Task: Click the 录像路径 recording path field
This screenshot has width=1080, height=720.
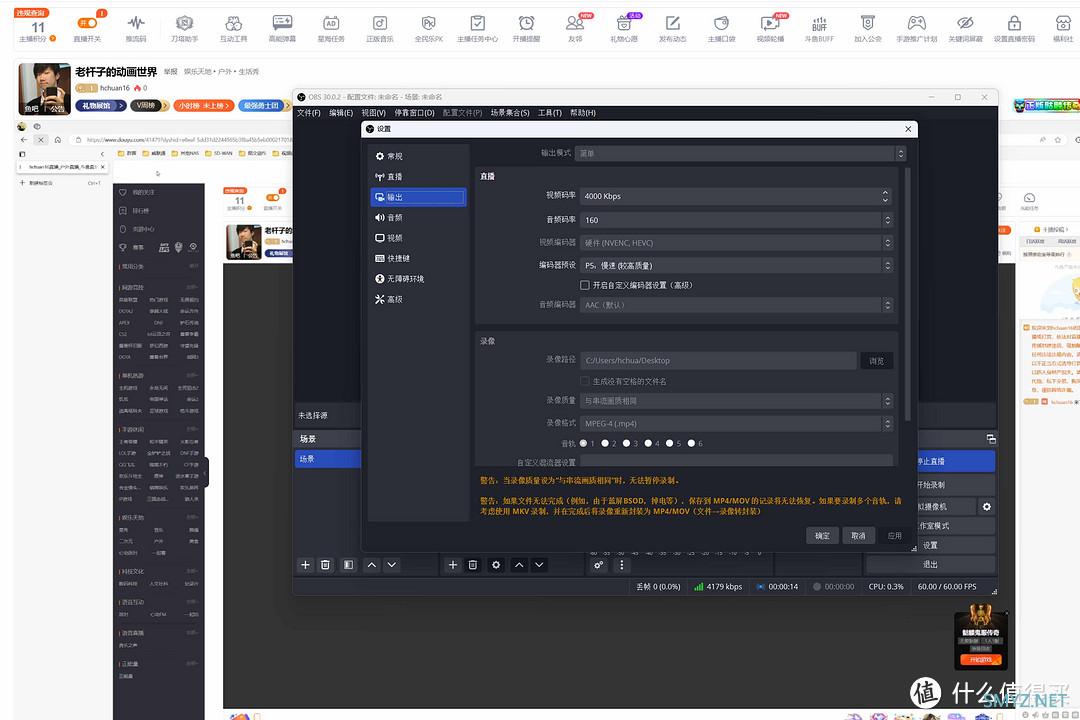Action: pos(718,360)
